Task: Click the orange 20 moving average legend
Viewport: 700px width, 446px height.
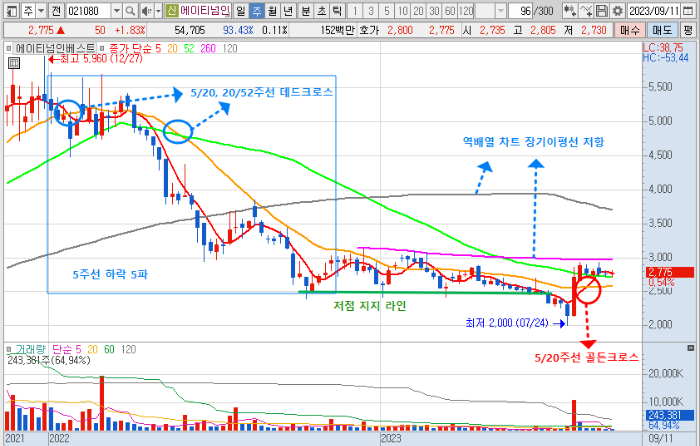Action: (172, 48)
